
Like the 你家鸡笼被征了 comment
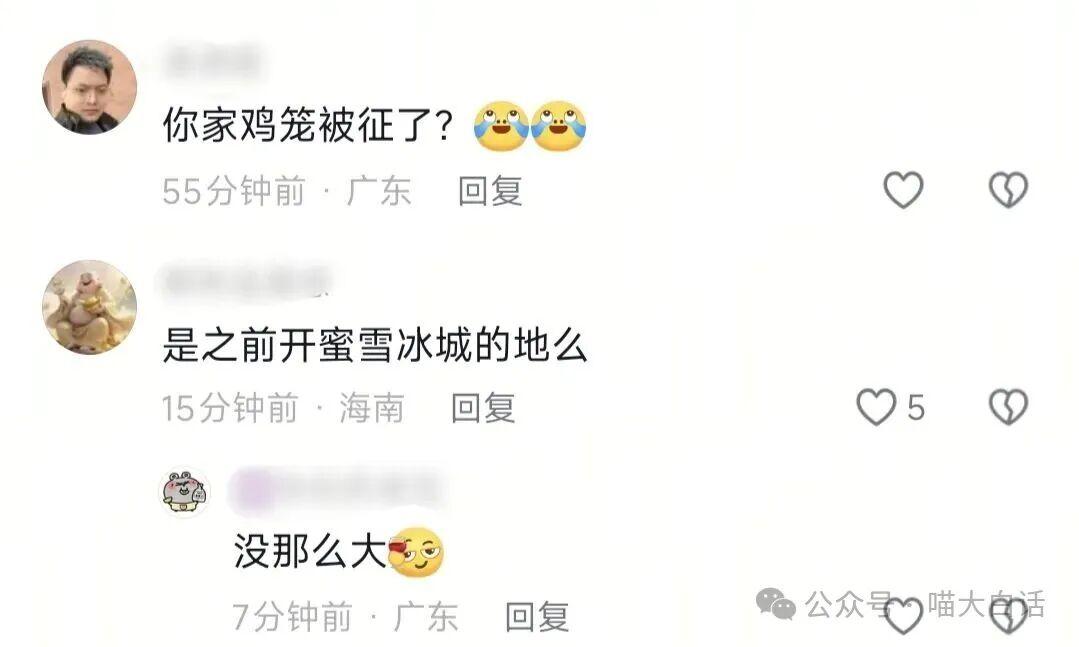coord(903,189)
